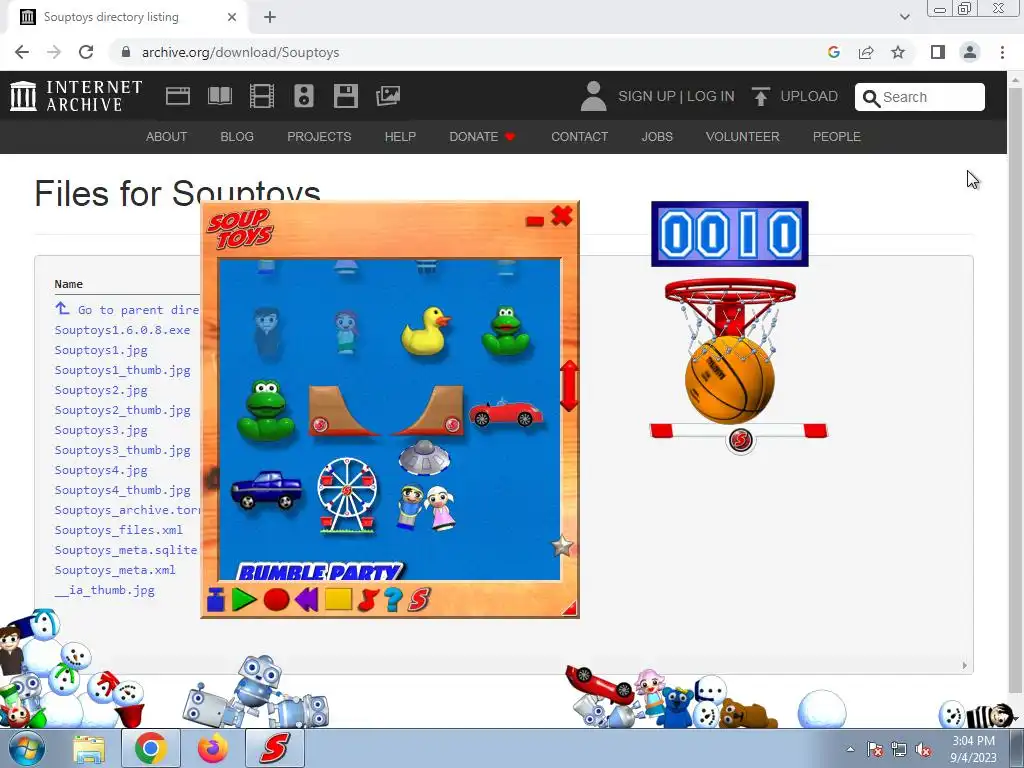Select the yellow rubber duck toy
Image resolution: width=1024 pixels, height=768 pixels.
425,331
